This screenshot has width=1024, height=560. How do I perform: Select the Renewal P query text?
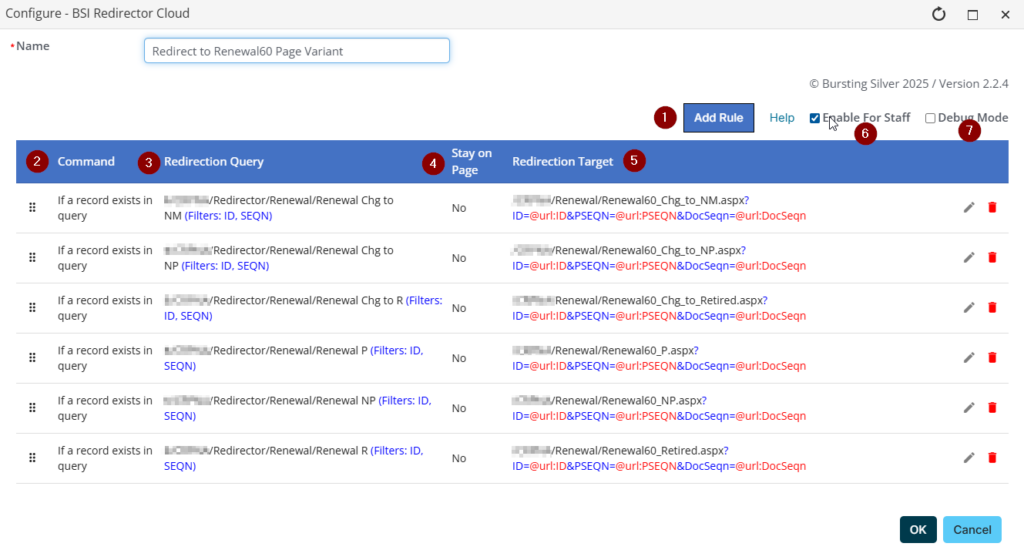[294, 358]
